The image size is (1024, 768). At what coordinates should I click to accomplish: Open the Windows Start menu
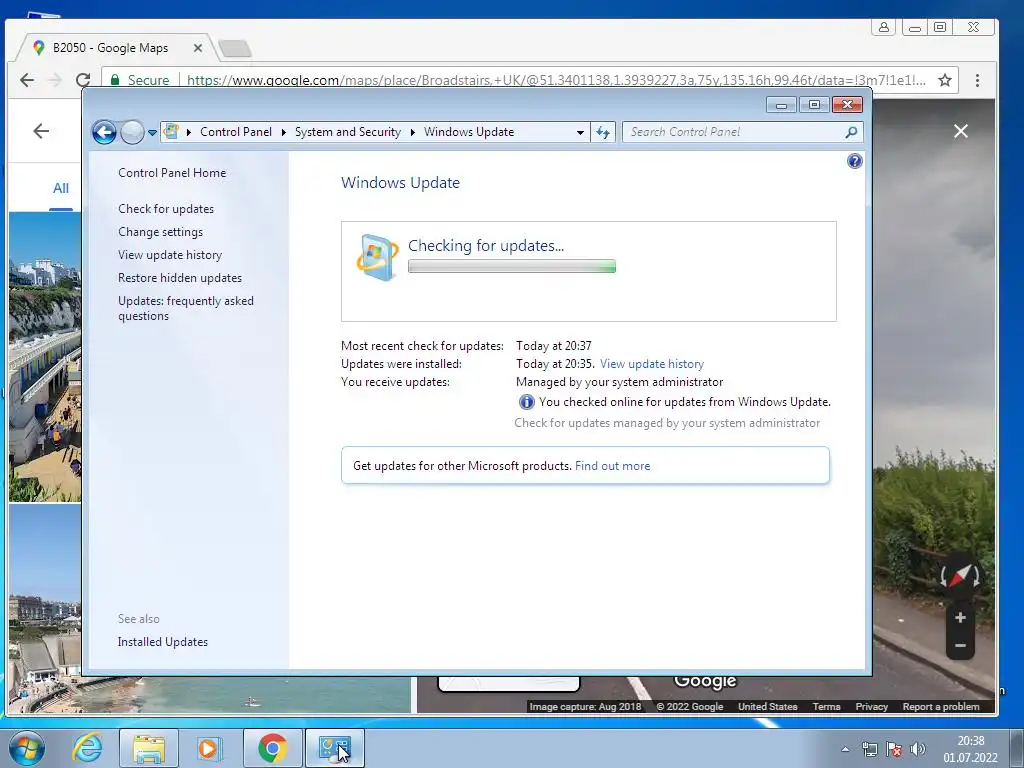click(x=26, y=748)
